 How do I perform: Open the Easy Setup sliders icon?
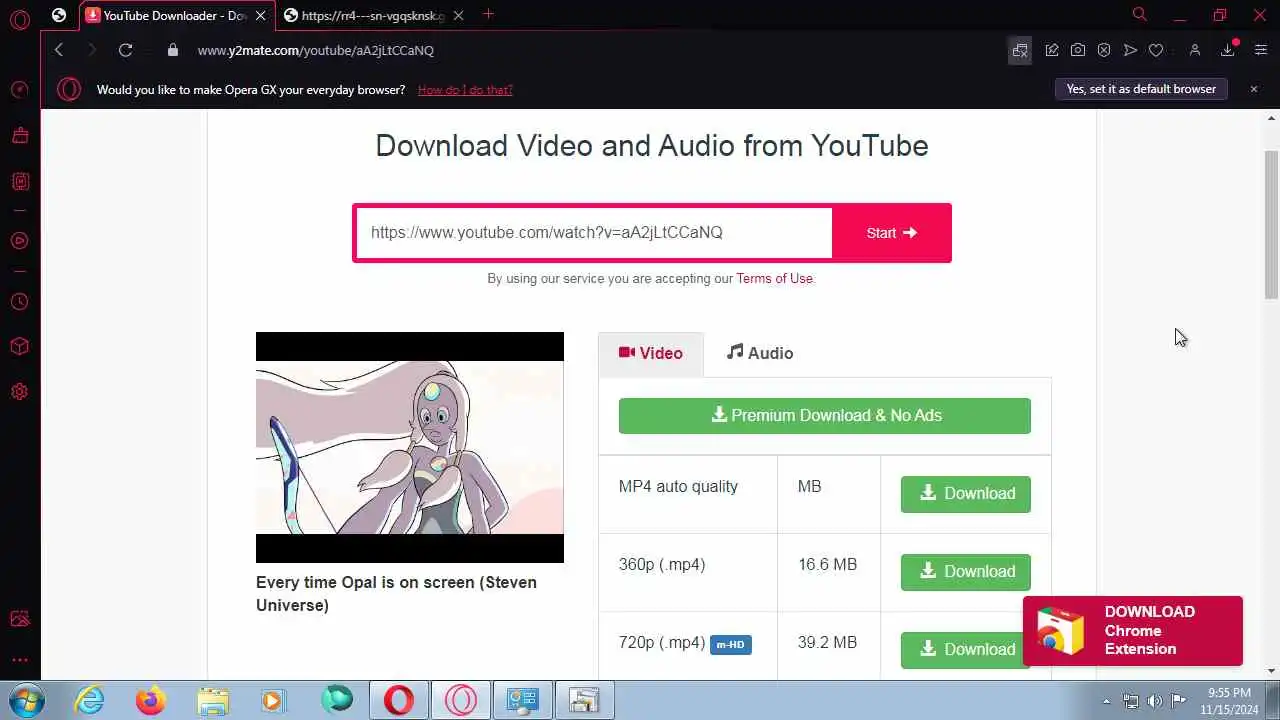click(x=1260, y=50)
